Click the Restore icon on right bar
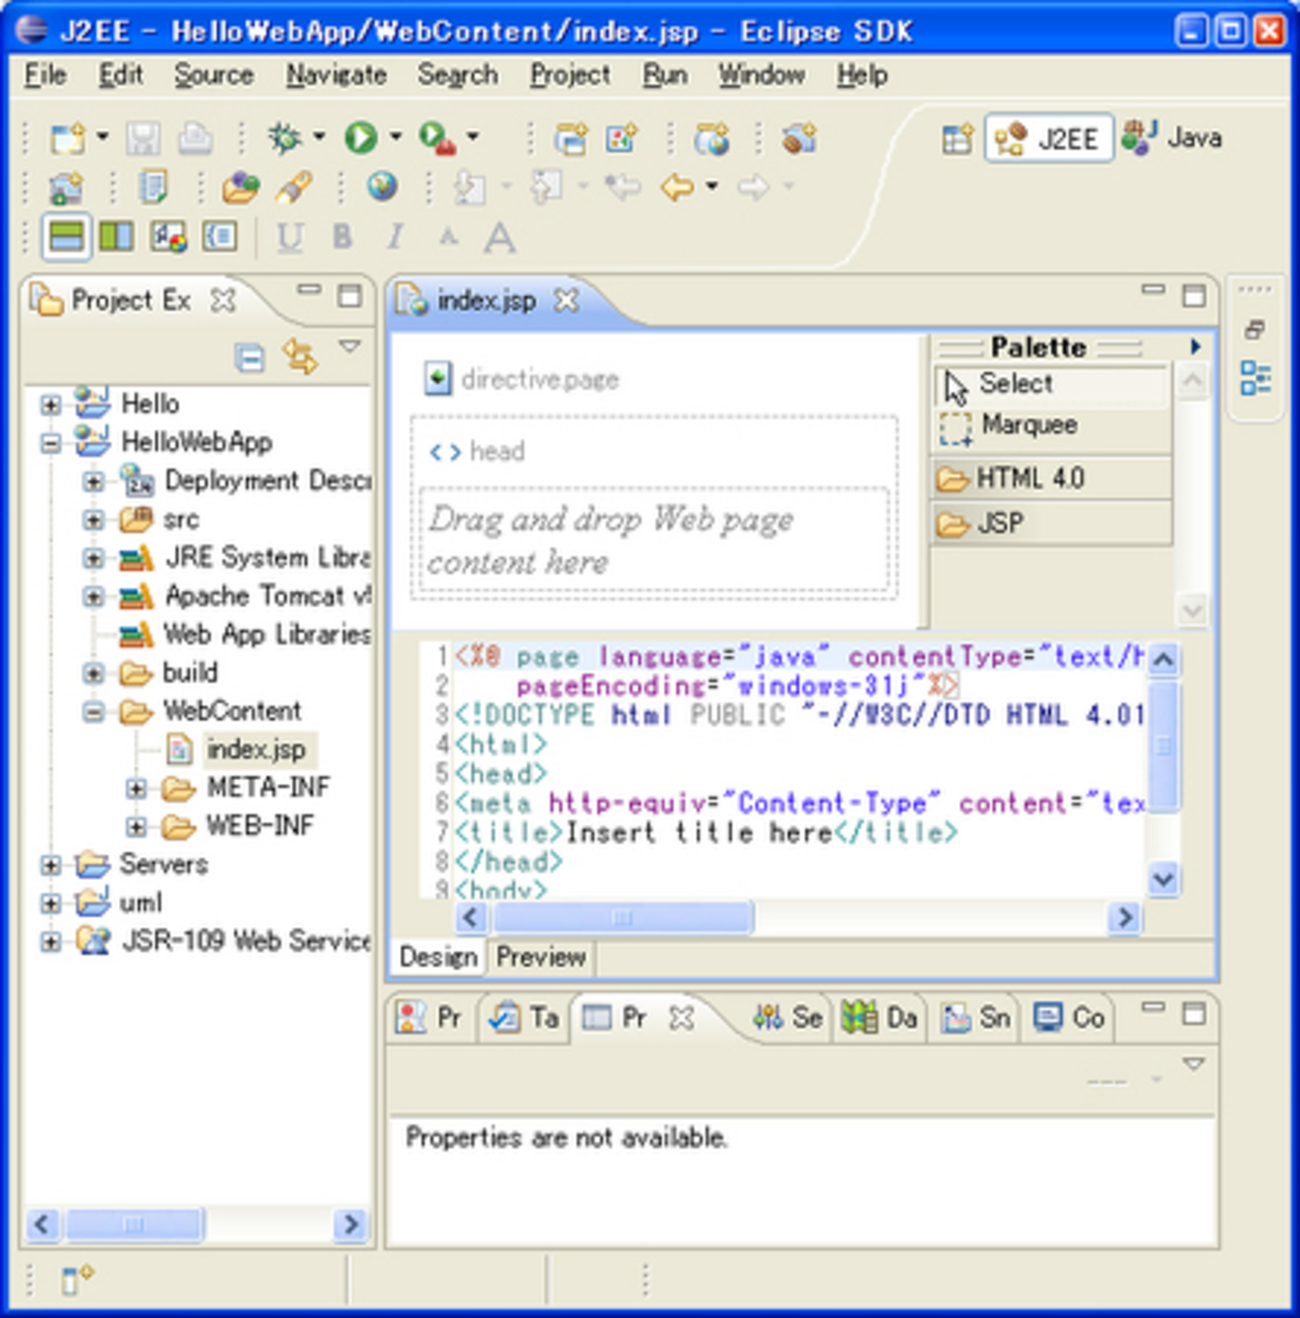Screen dimensions: 1300x1318 tap(1255, 329)
